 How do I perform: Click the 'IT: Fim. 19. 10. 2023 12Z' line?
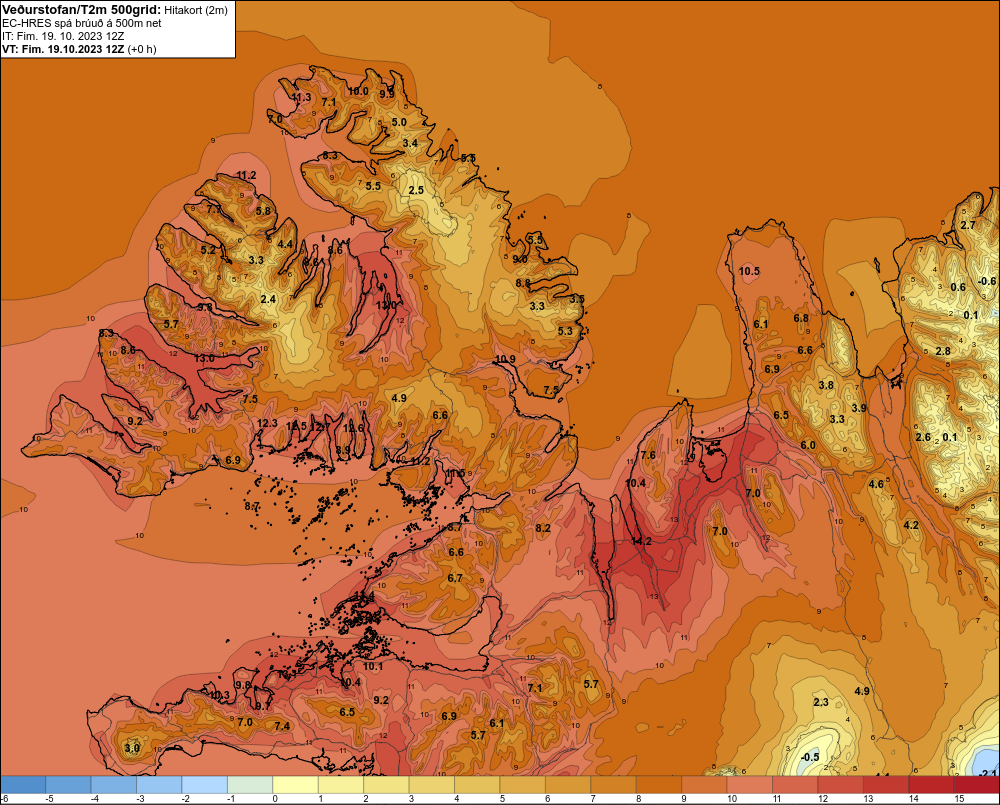(63, 36)
